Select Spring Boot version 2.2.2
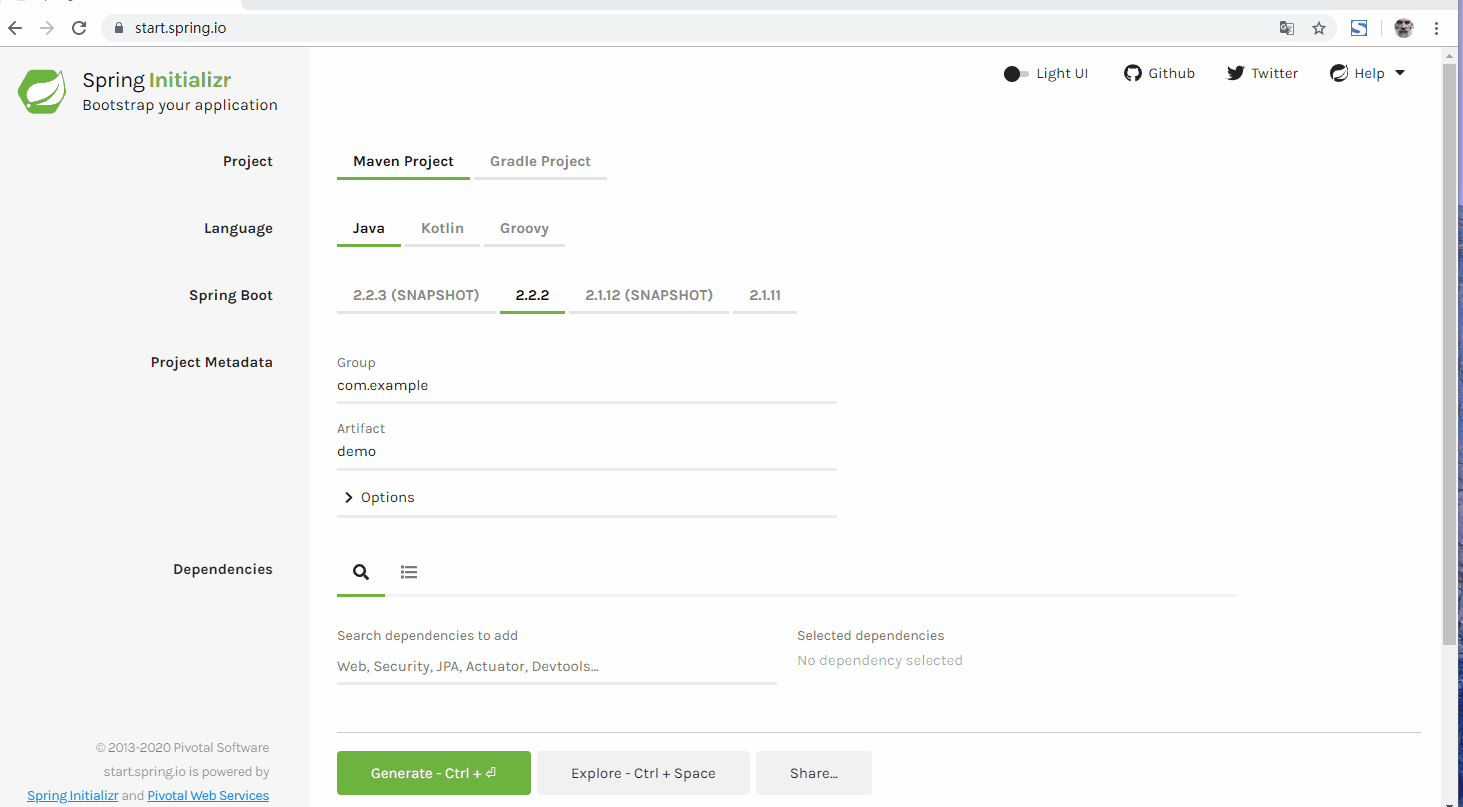The width and height of the screenshot is (1463, 807). tap(532, 296)
